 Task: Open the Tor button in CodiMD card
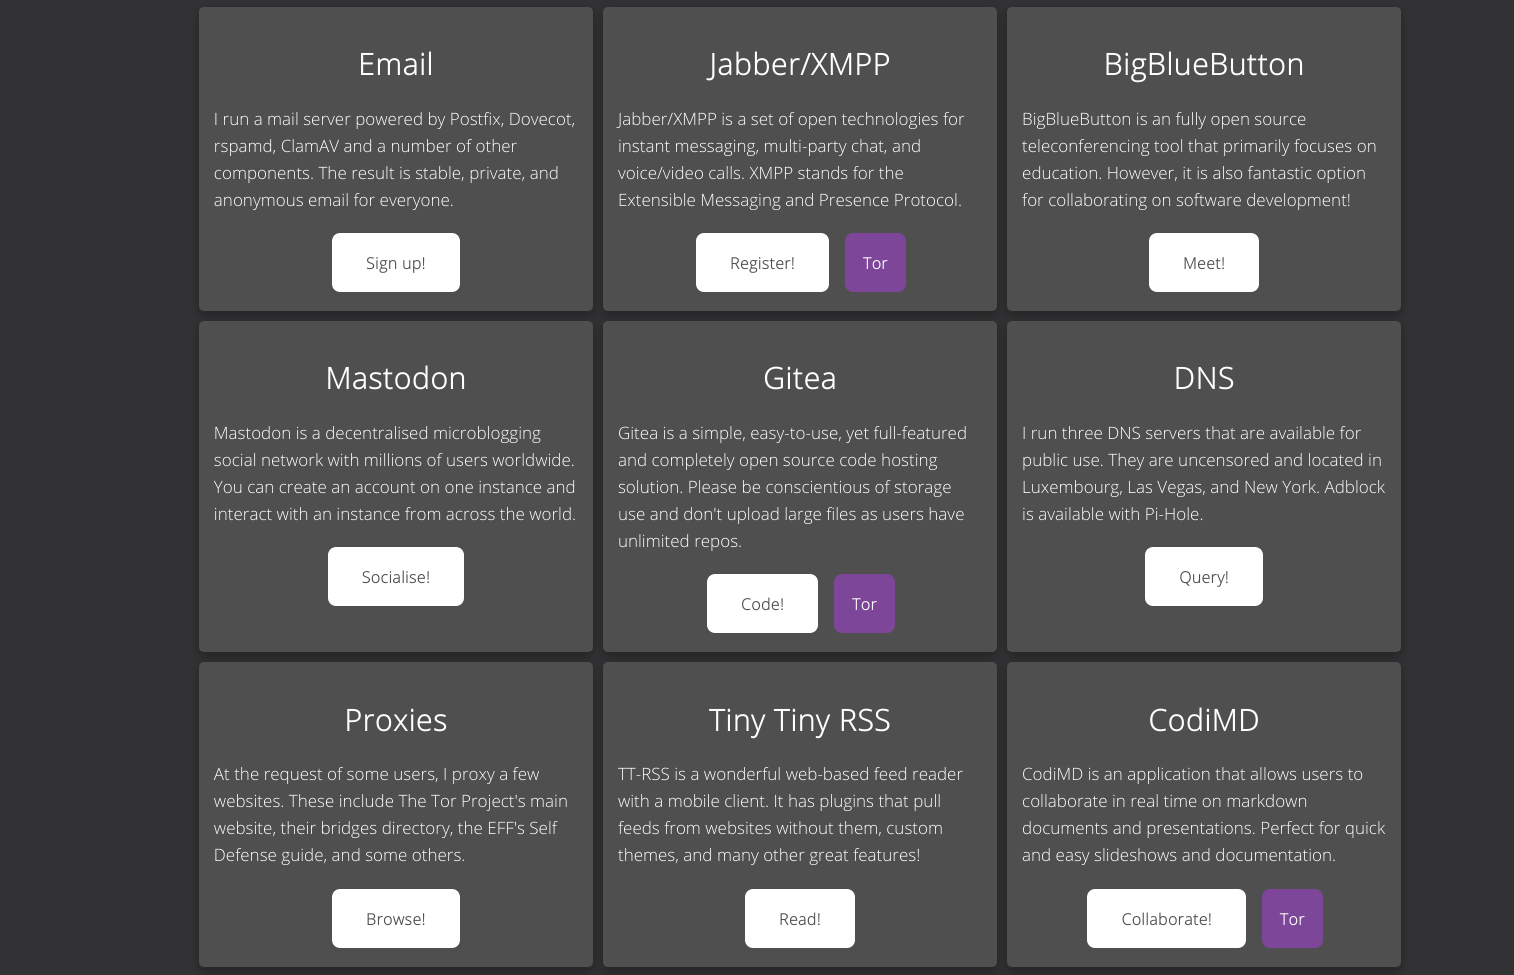(x=1291, y=919)
